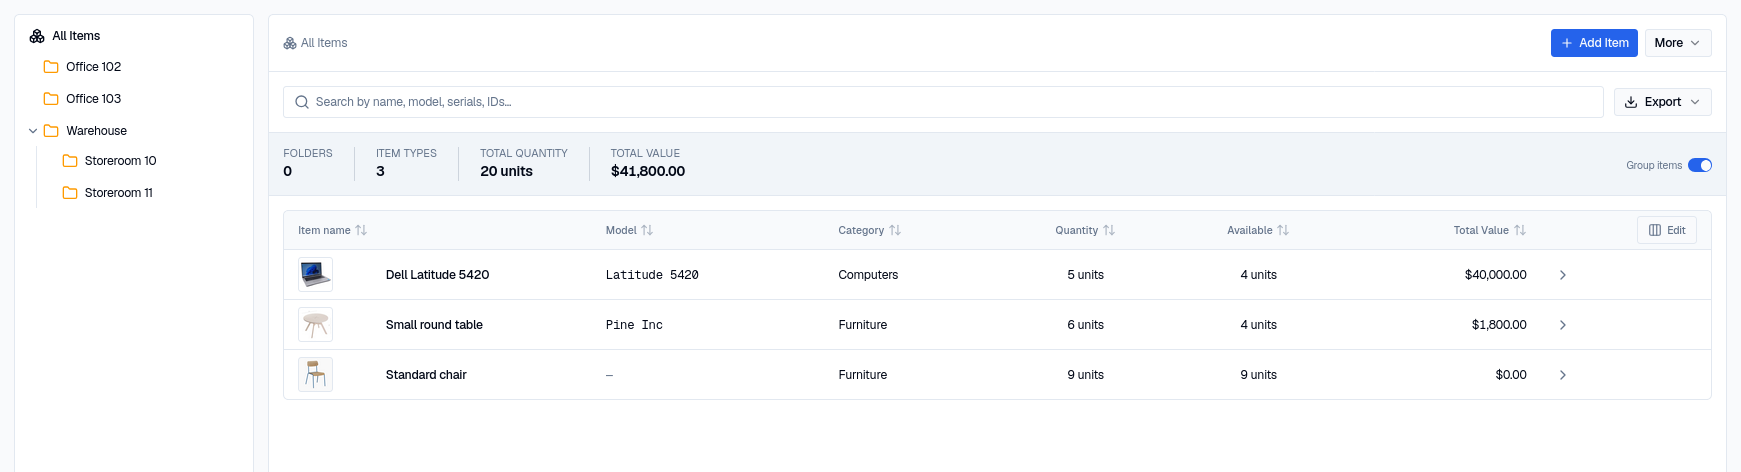Click the $0.00 total value cell
This screenshot has height=472, width=1741.
click(x=1511, y=375)
